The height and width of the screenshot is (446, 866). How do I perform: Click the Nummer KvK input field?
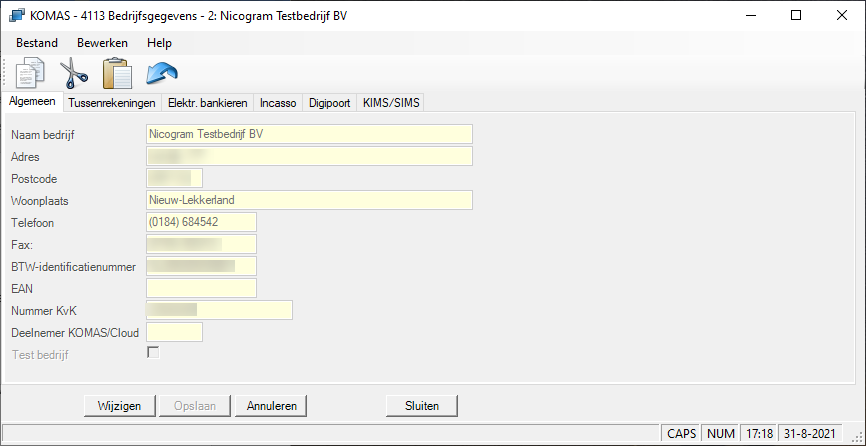pyautogui.click(x=219, y=310)
